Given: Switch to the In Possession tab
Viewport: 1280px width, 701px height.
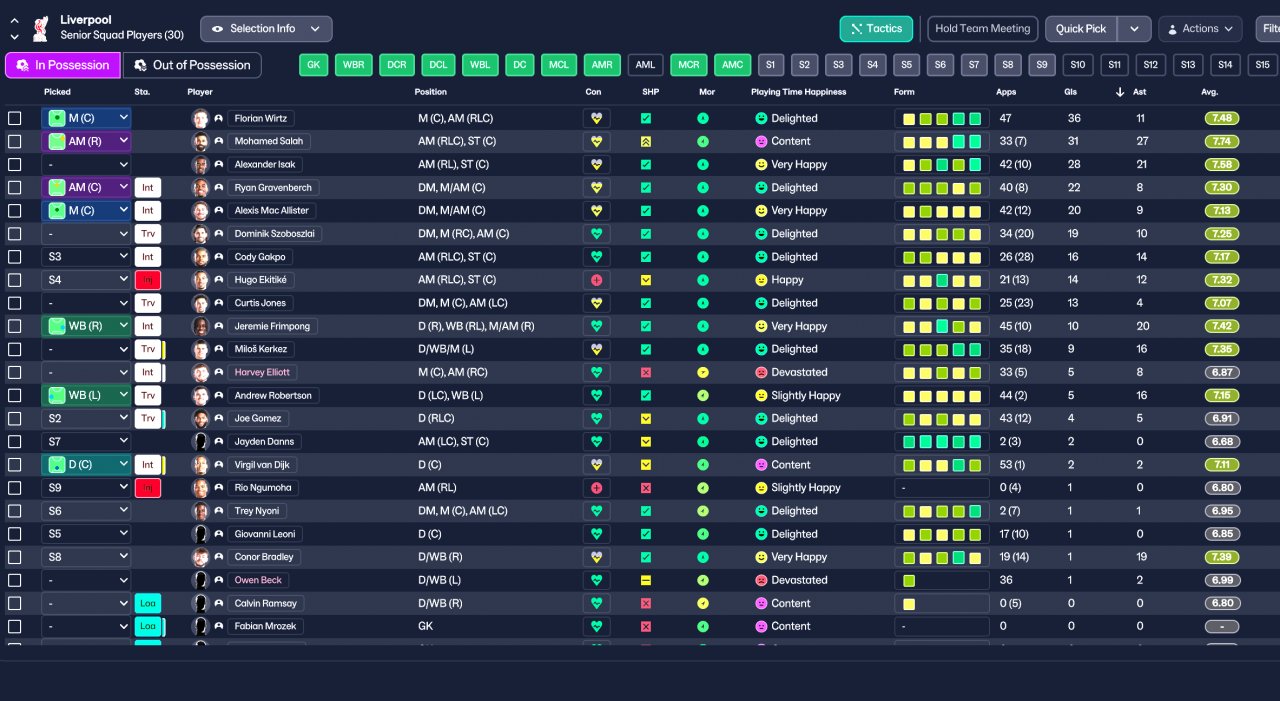Looking at the screenshot, I should (62, 65).
